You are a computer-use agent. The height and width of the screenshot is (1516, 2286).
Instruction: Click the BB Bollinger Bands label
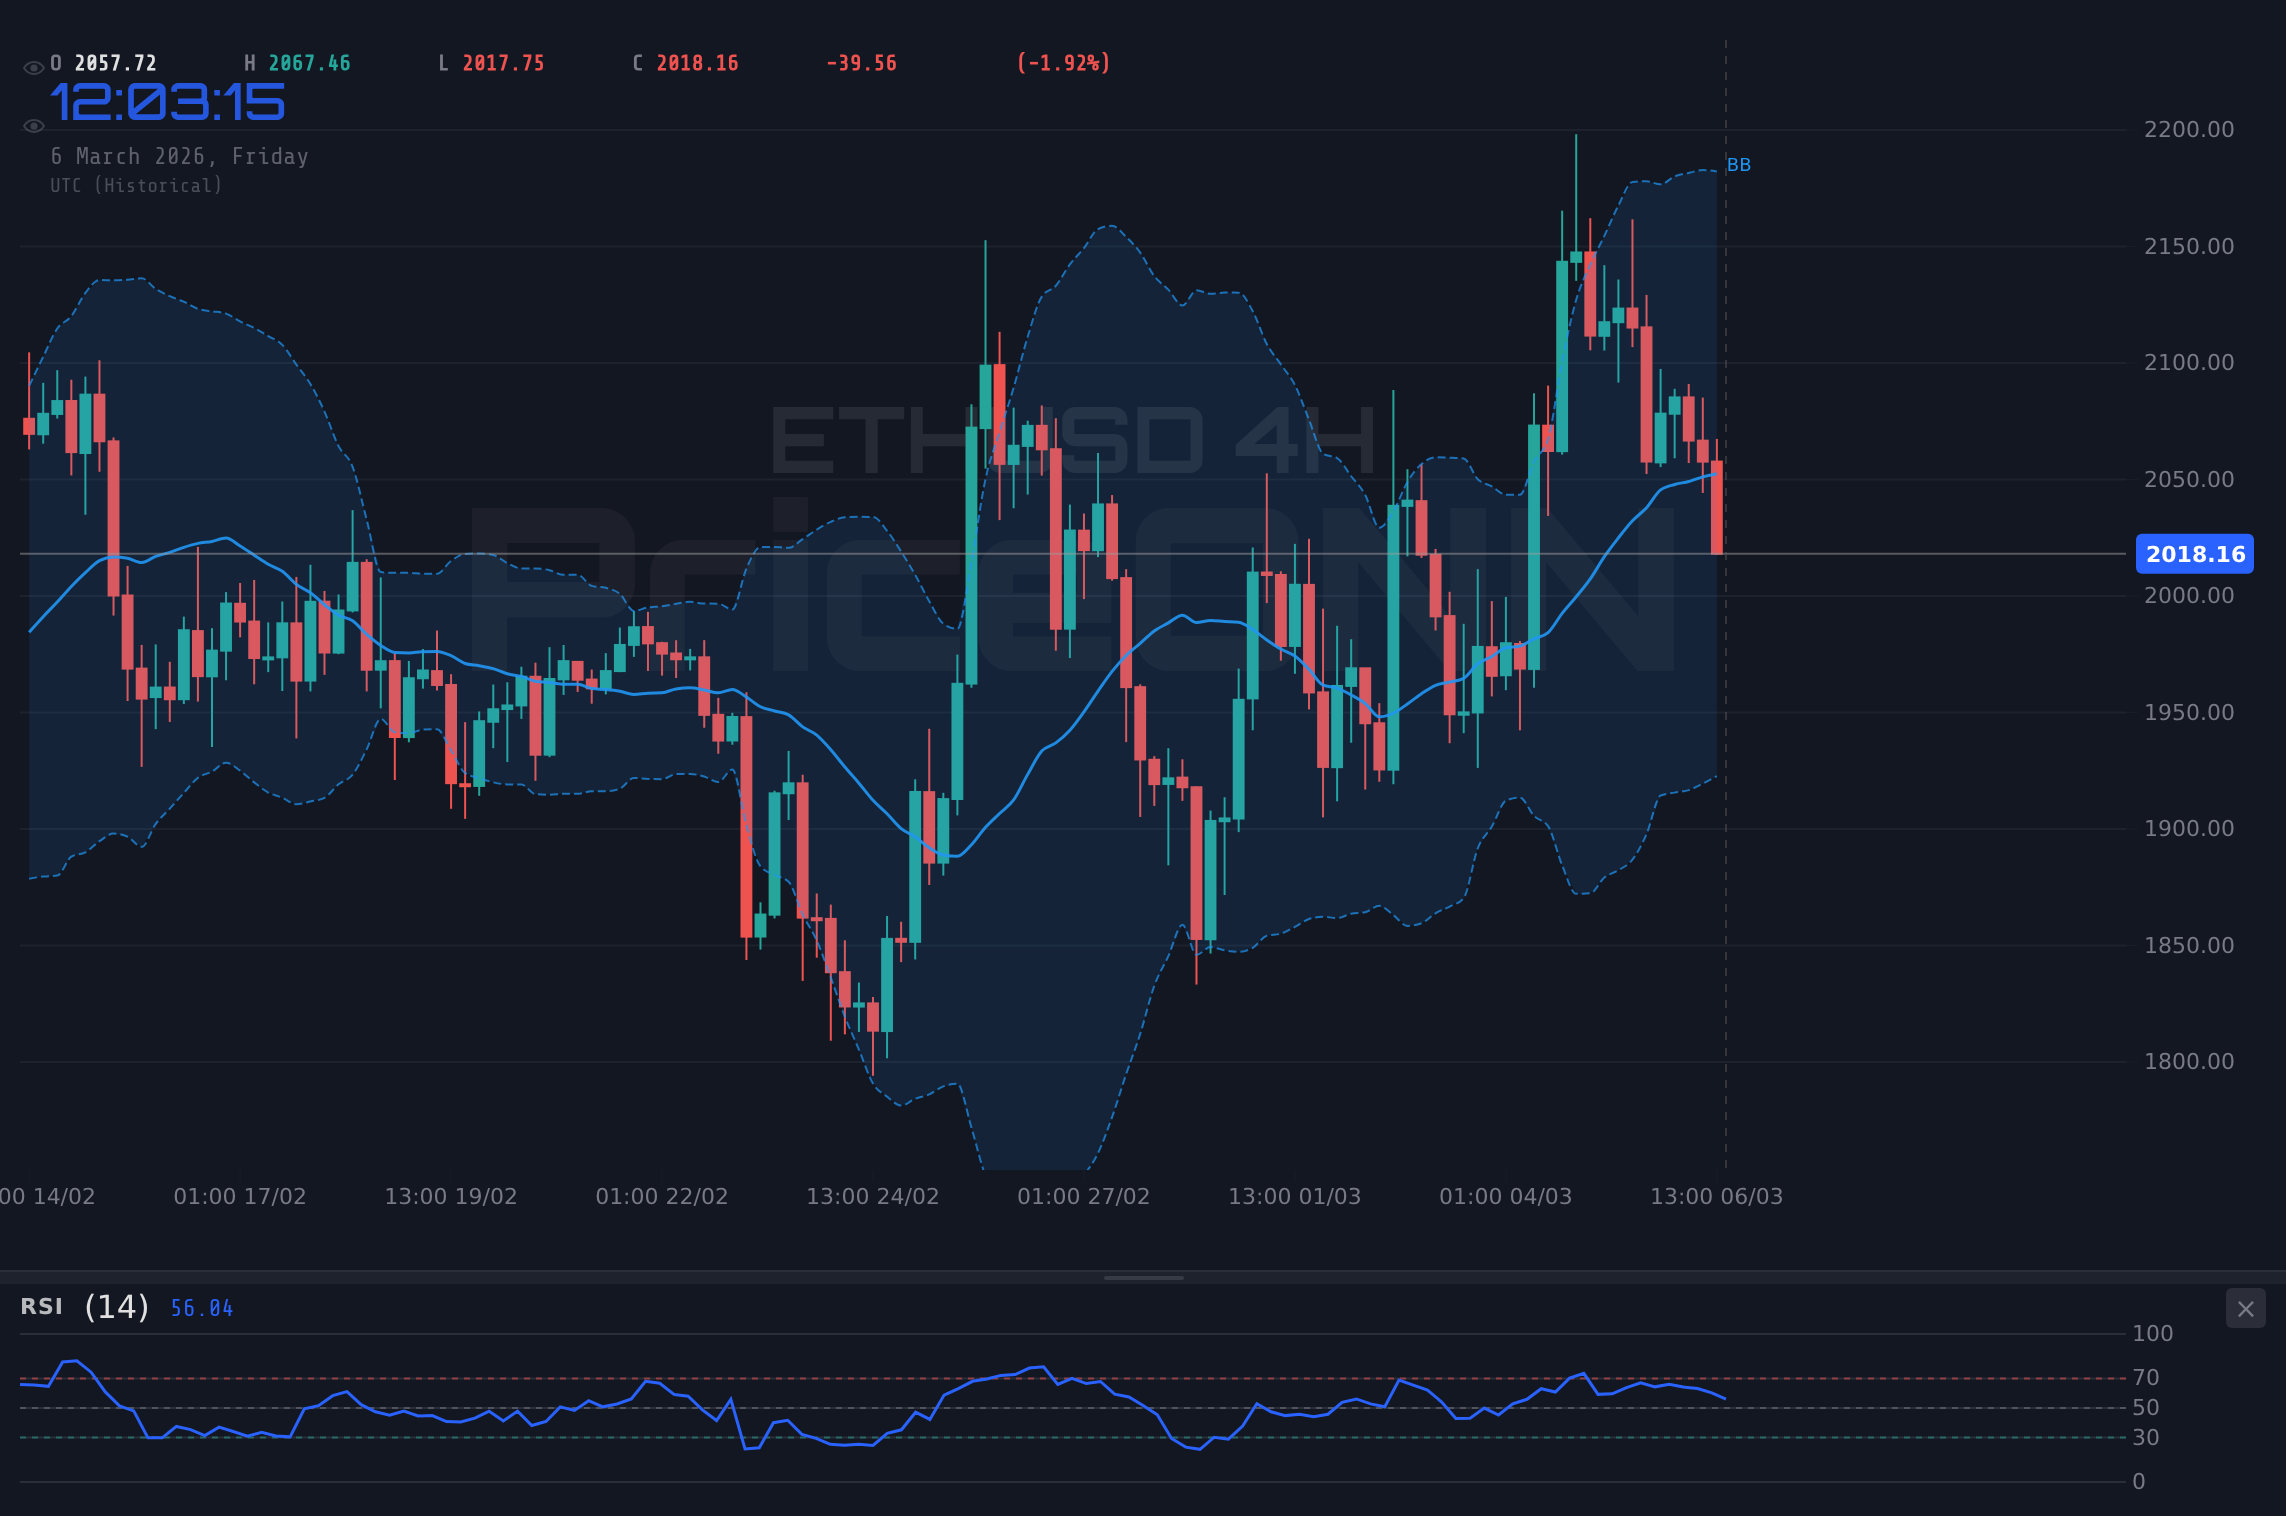(x=1739, y=165)
